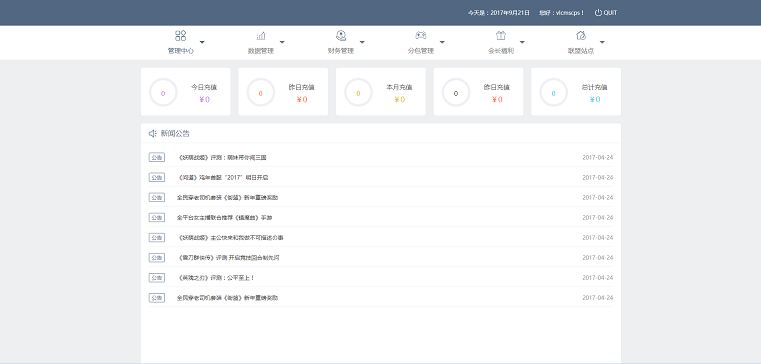Click the 管理中心 grid icon
Image resolution: width=761 pixels, height=364 pixels.
[x=181, y=35]
